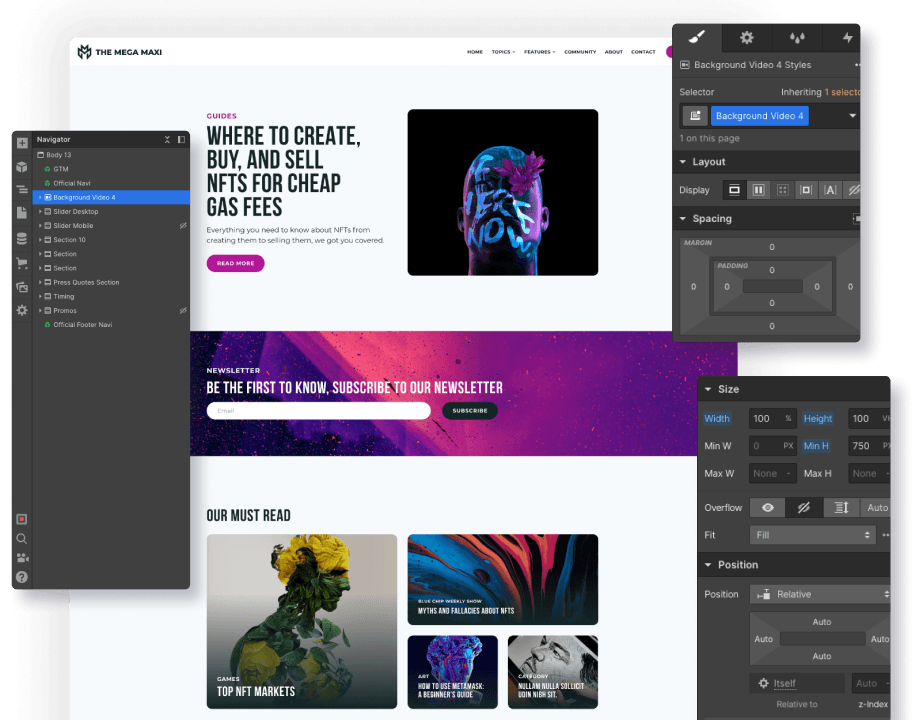Open the Fit Fill dropdown
Viewport: 914px width, 720px height.
click(x=812, y=535)
